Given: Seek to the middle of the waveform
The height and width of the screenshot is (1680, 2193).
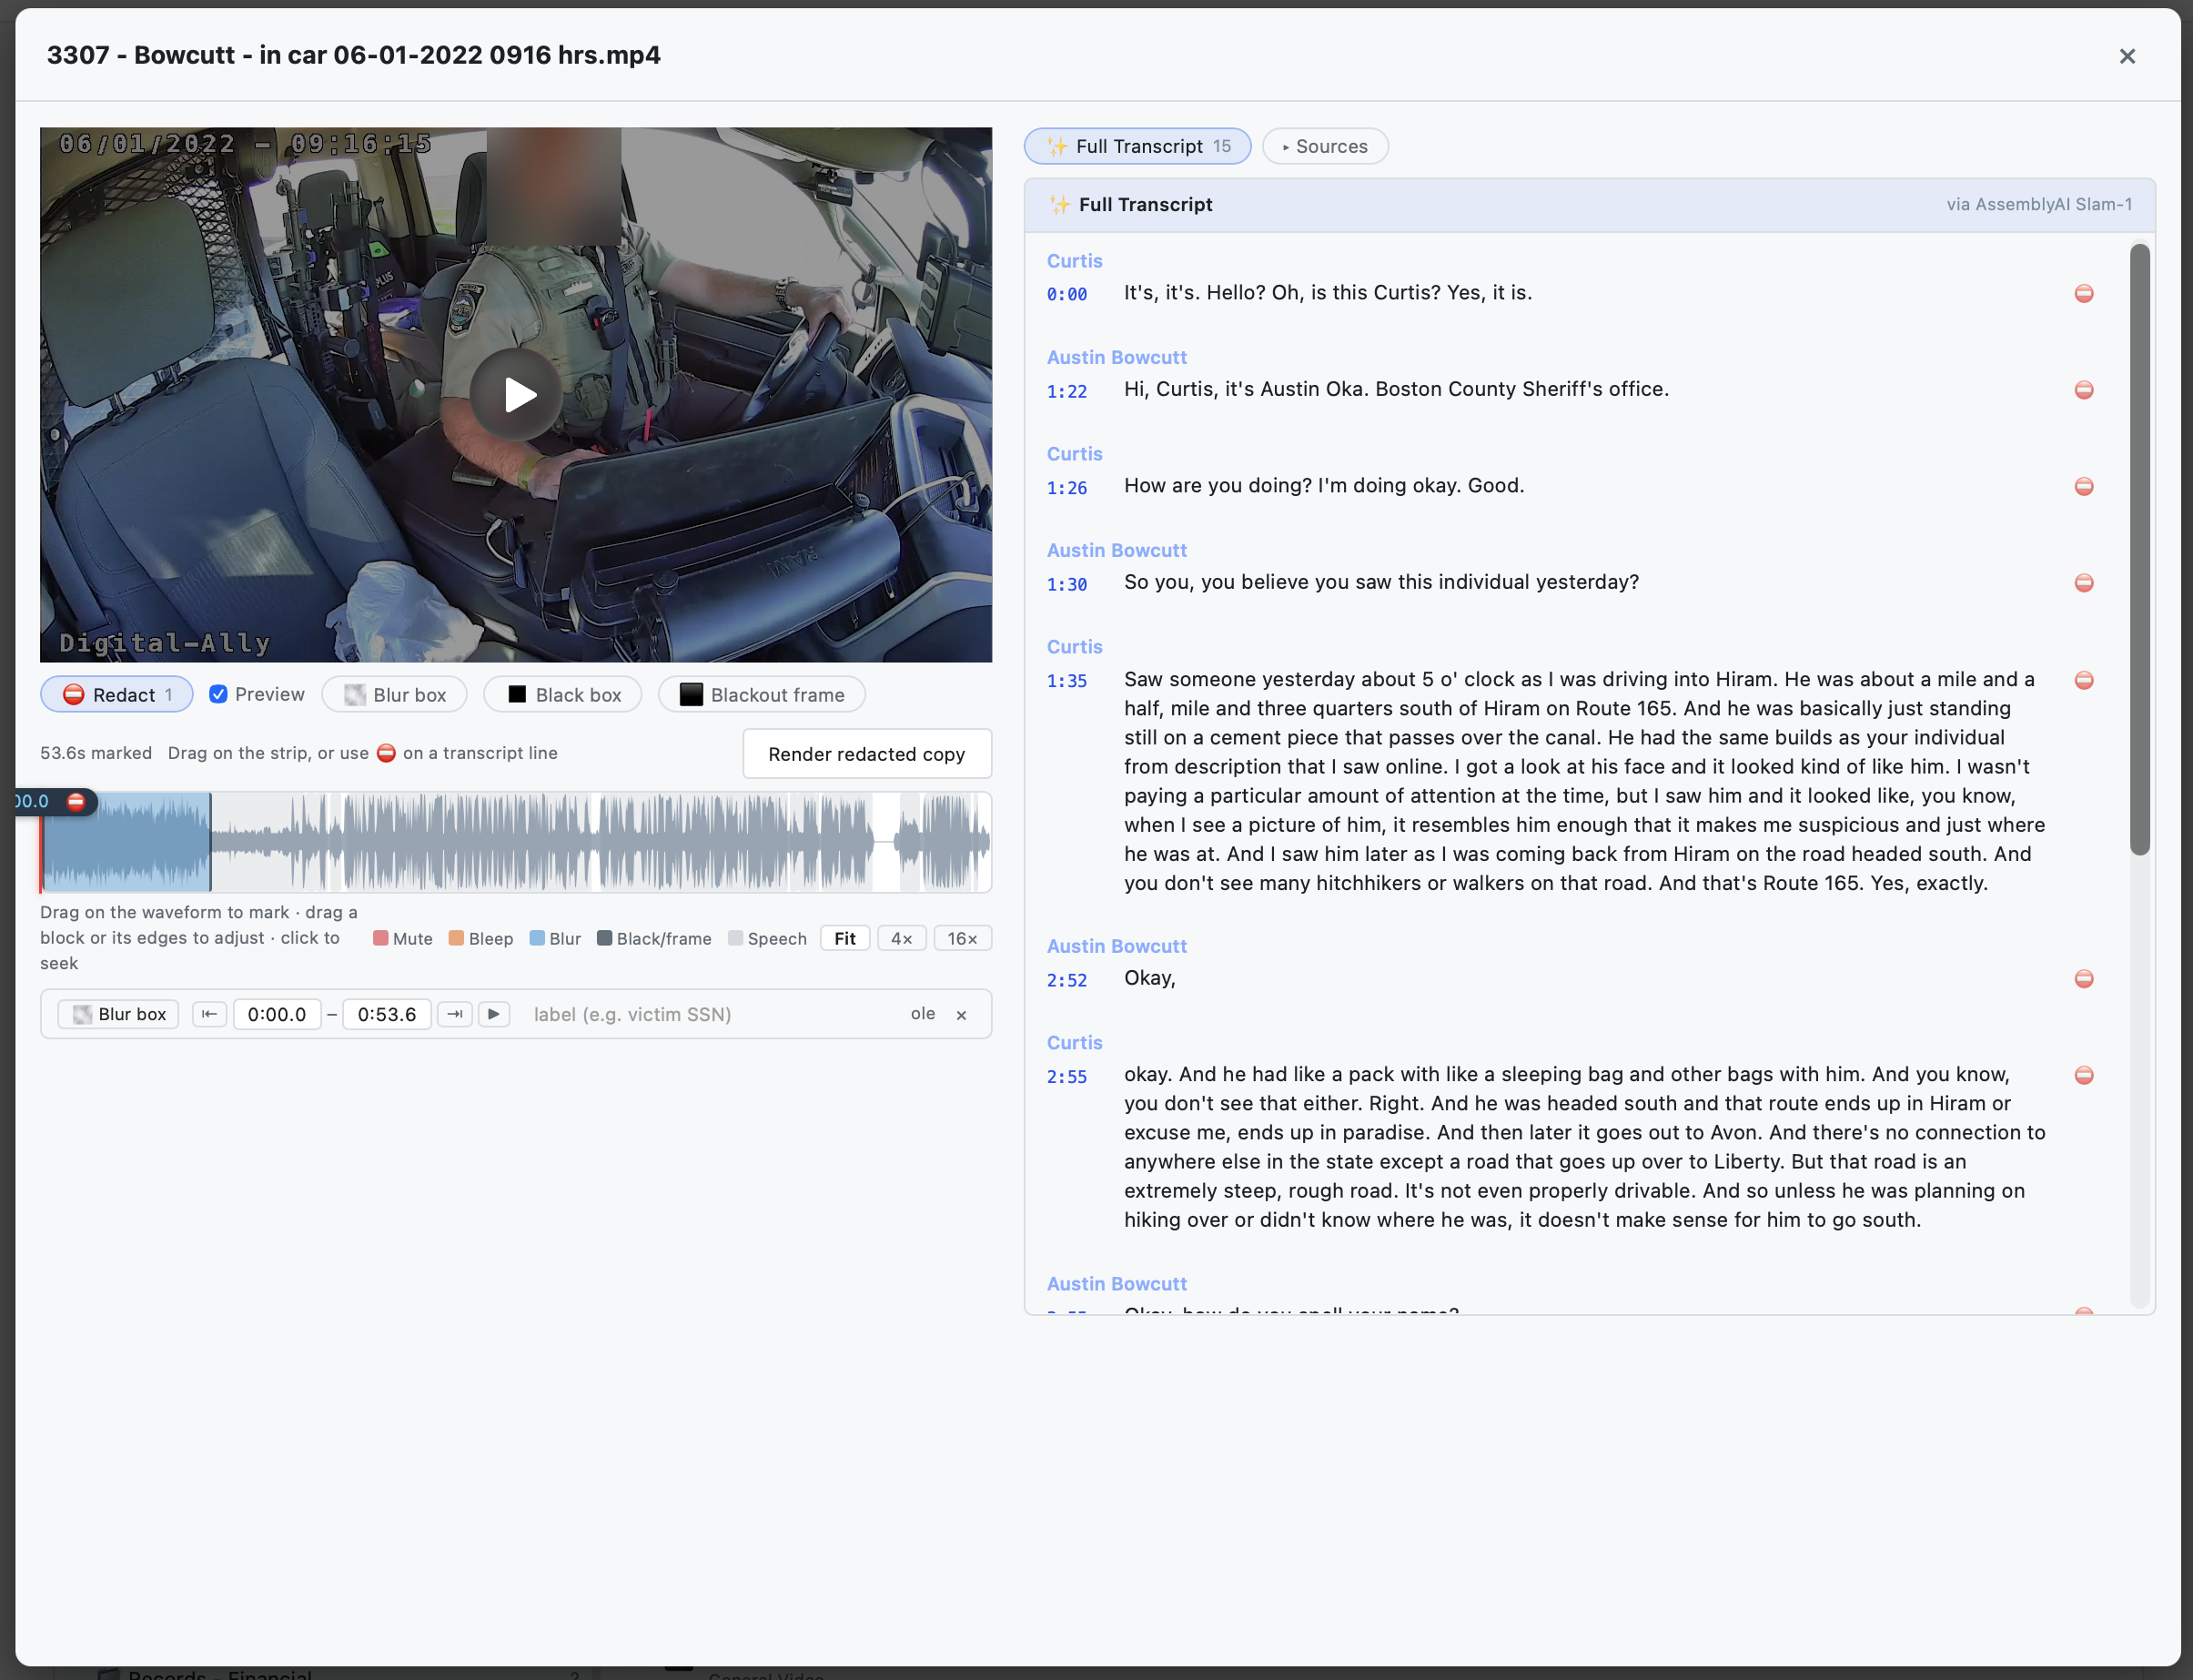Looking at the screenshot, I should pyautogui.click(x=516, y=842).
